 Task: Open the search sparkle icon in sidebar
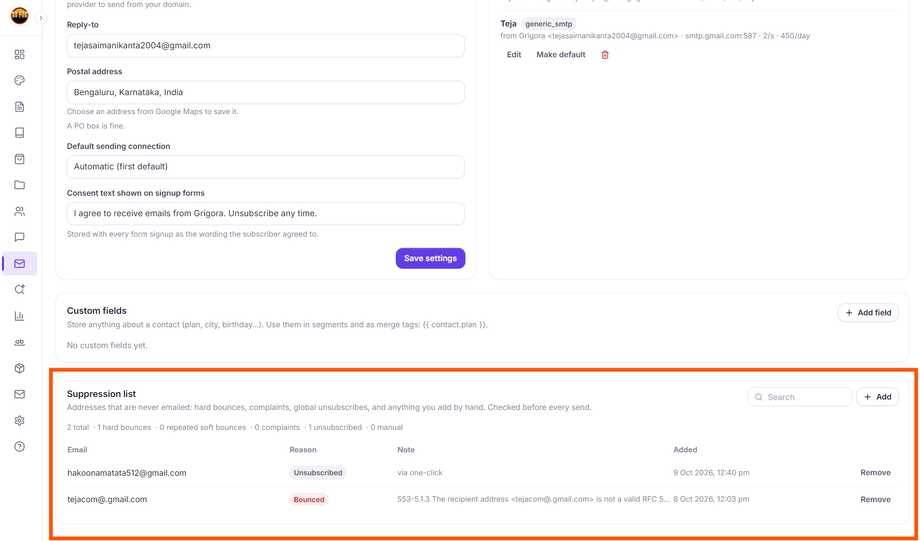[19, 289]
